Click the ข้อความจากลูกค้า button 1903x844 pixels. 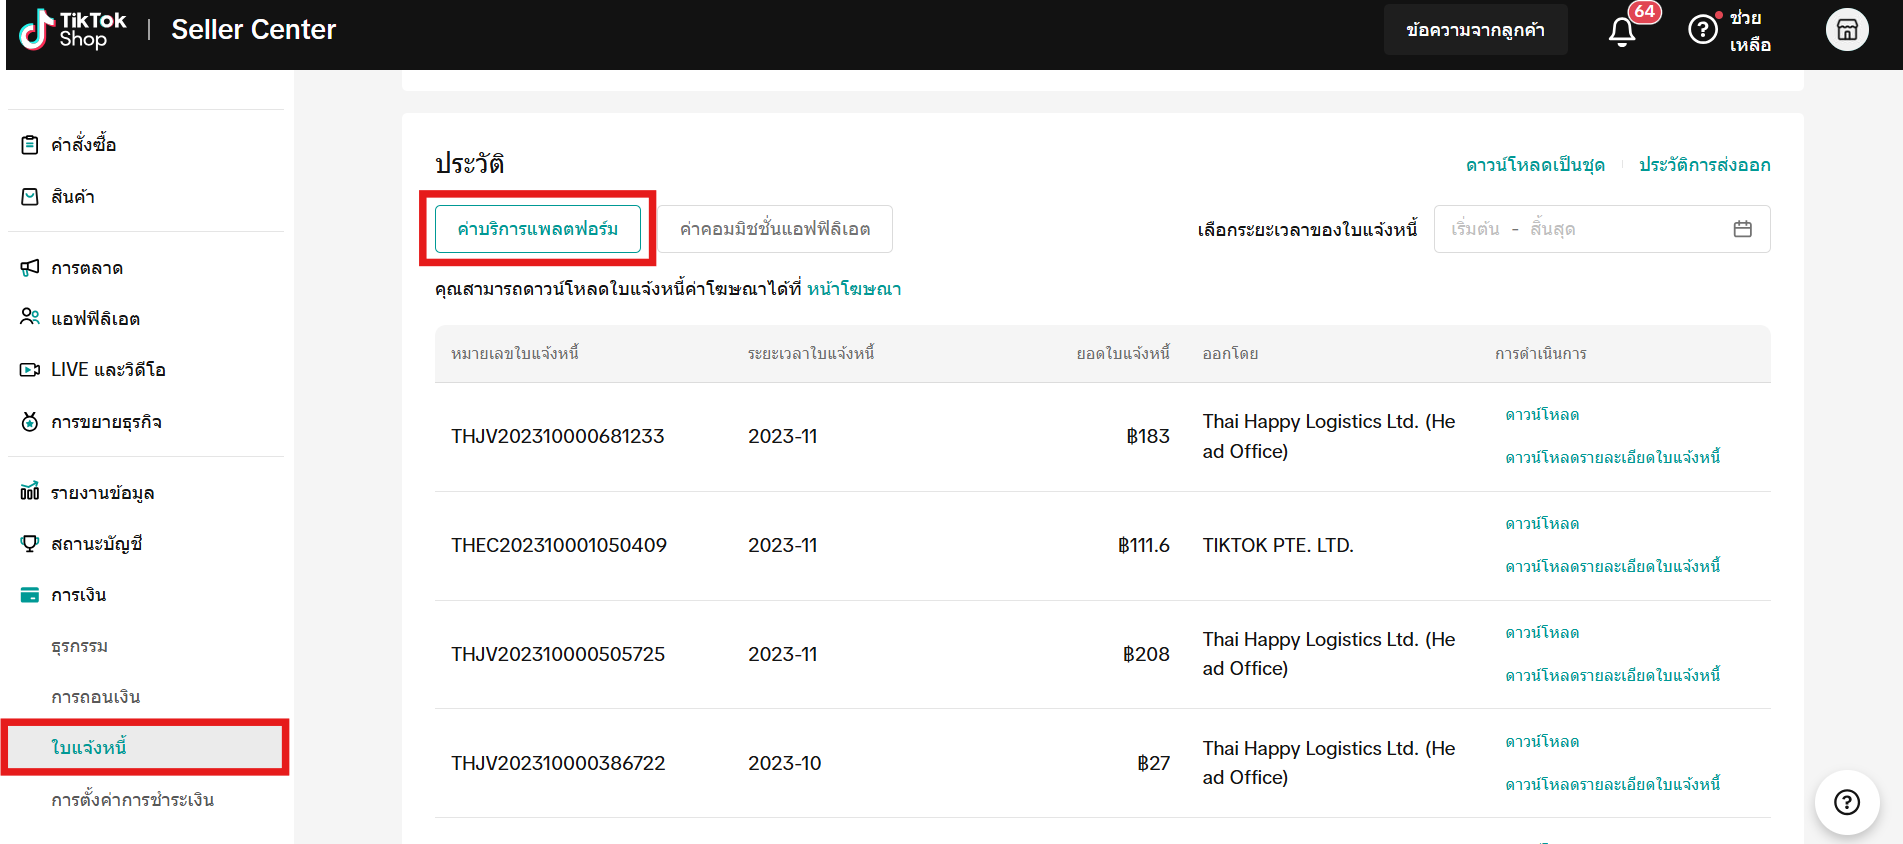tap(1475, 30)
